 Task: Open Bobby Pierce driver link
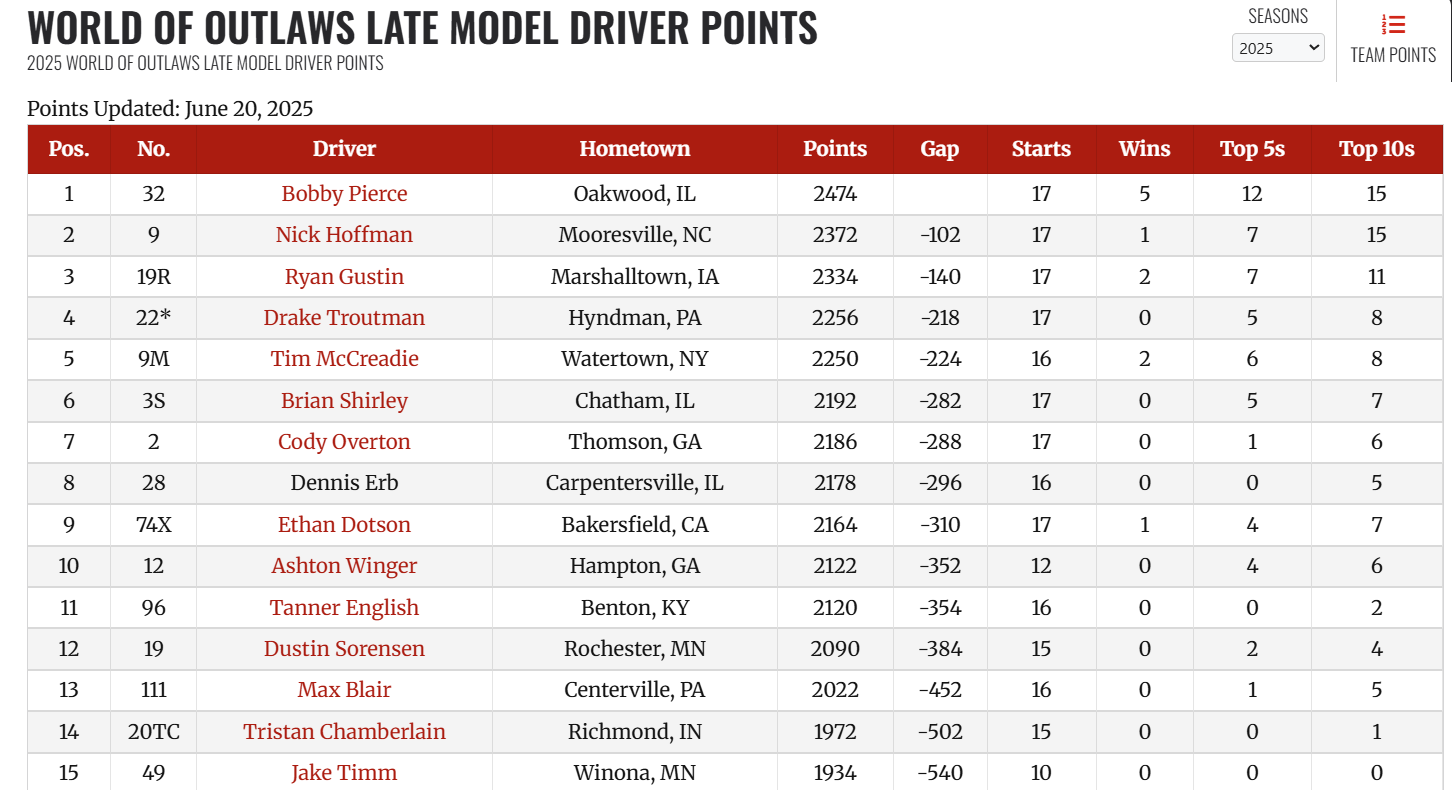pyautogui.click(x=344, y=194)
